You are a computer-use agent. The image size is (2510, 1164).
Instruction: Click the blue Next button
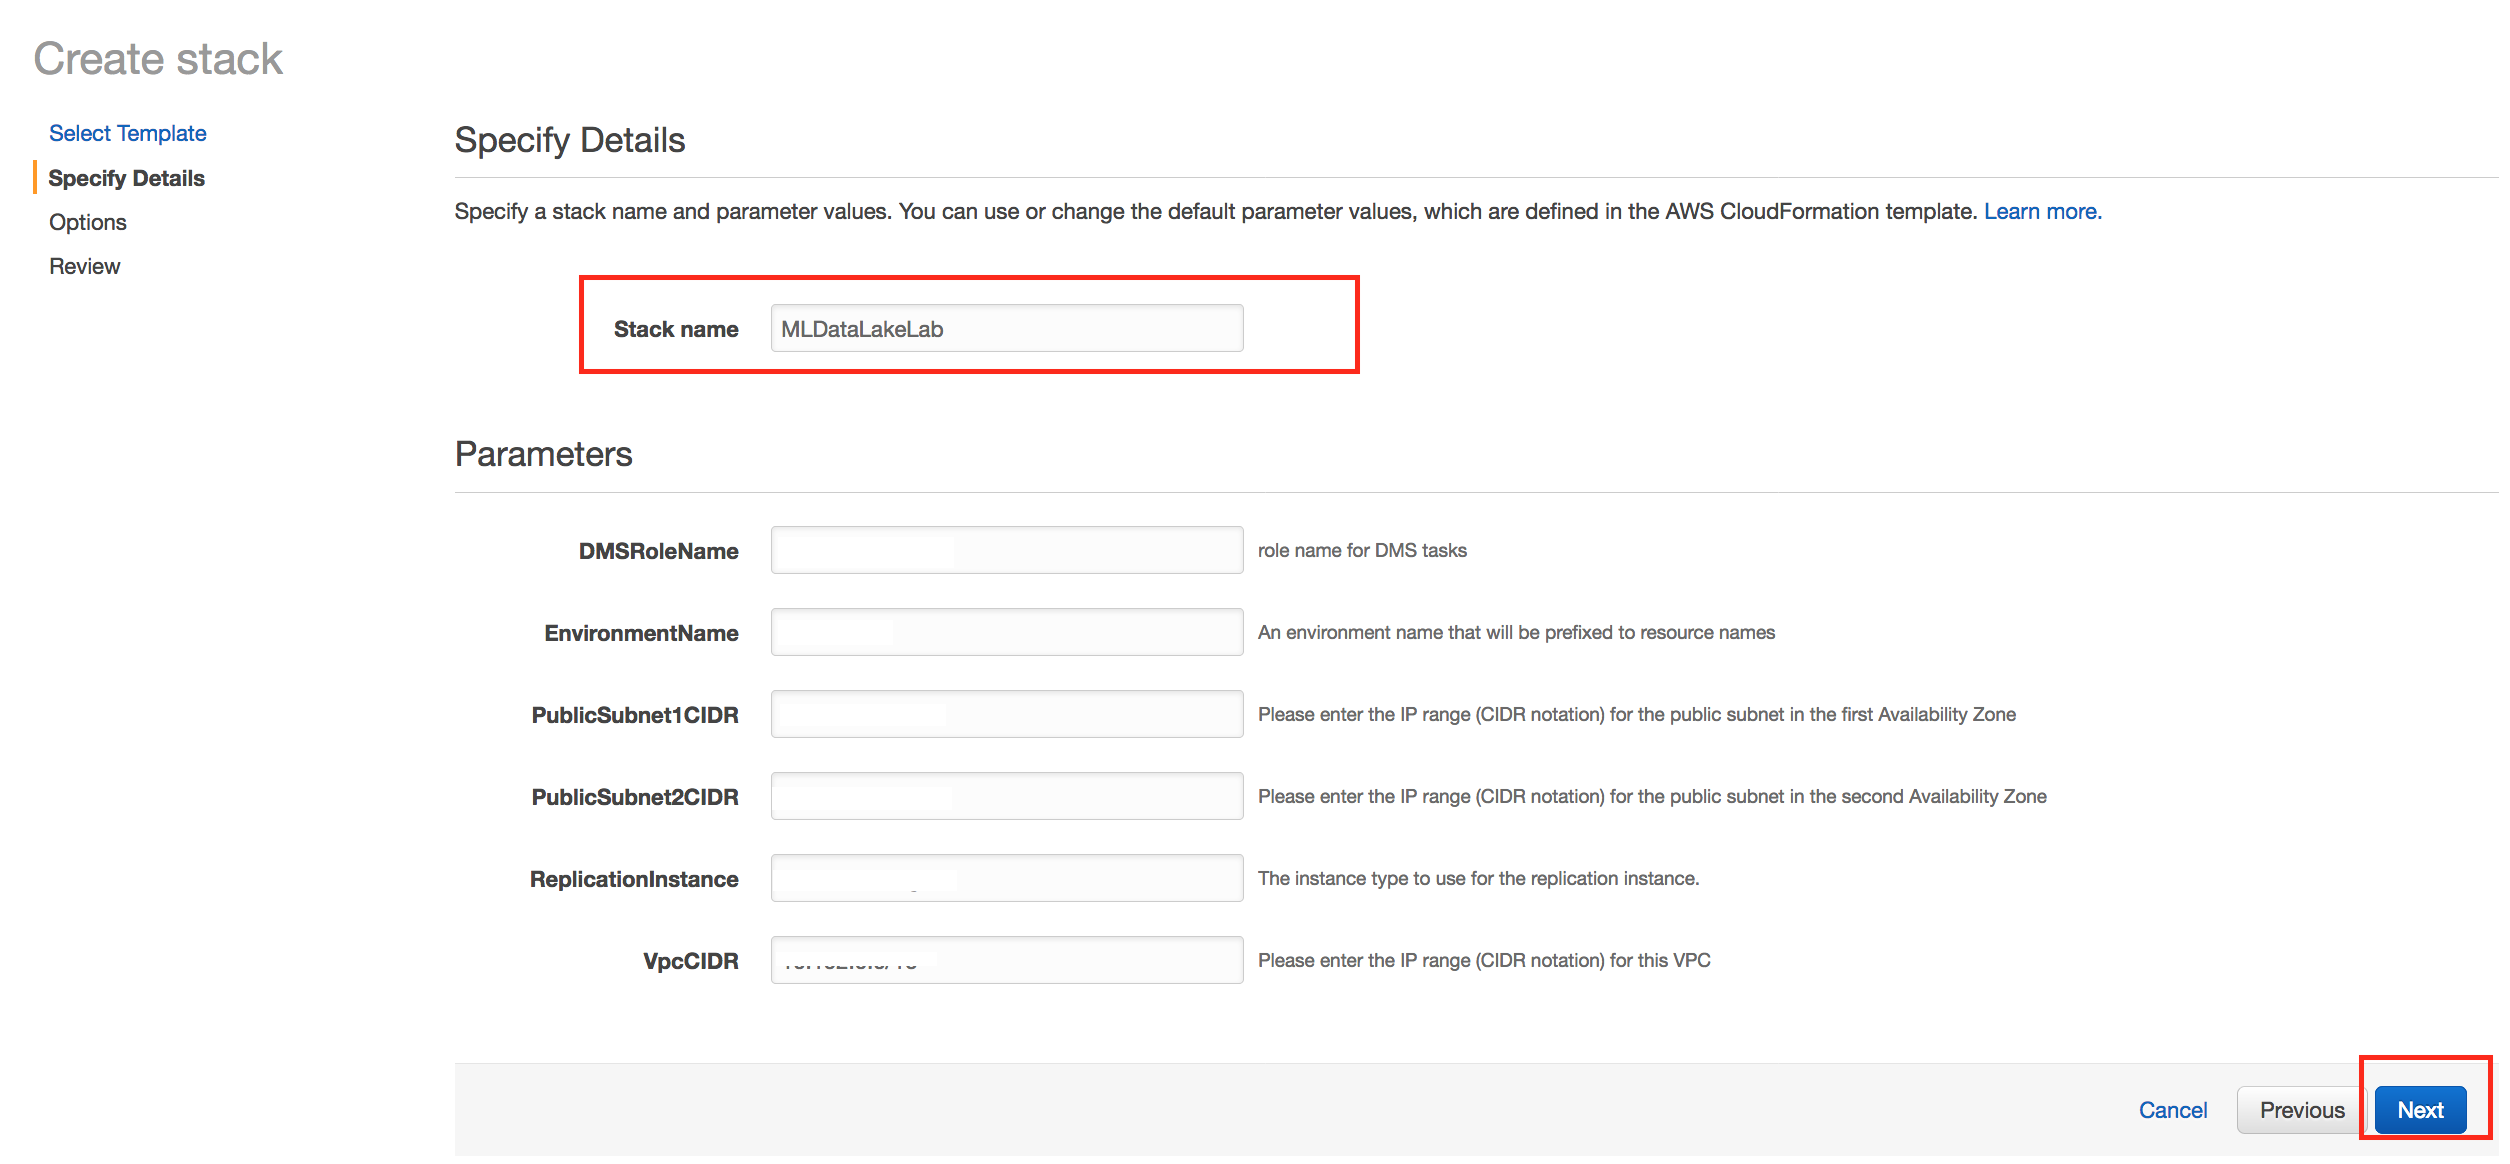click(x=2419, y=1110)
